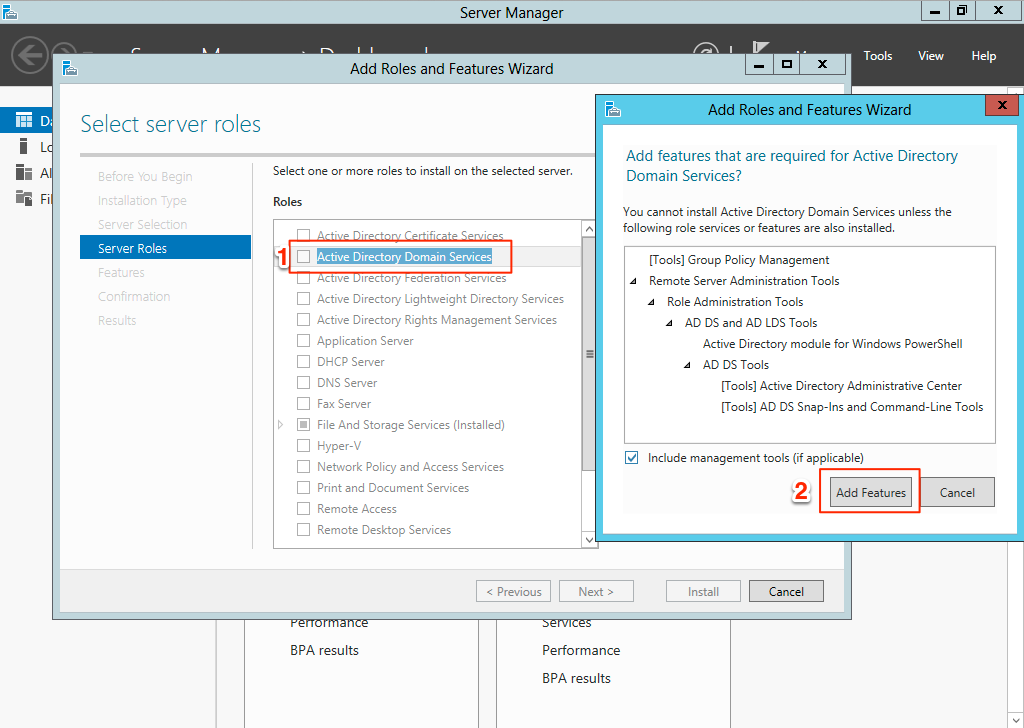Toggle Include management tools checkbox
1024x728 pixels.
tap(632, 458)
